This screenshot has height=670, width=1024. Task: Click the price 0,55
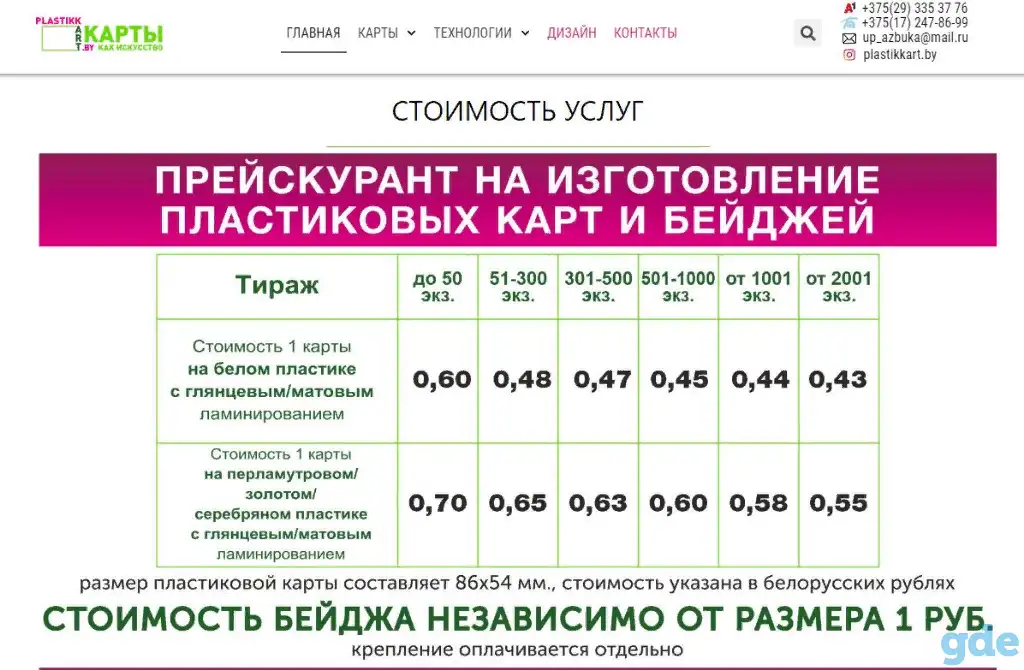point(839,503)
